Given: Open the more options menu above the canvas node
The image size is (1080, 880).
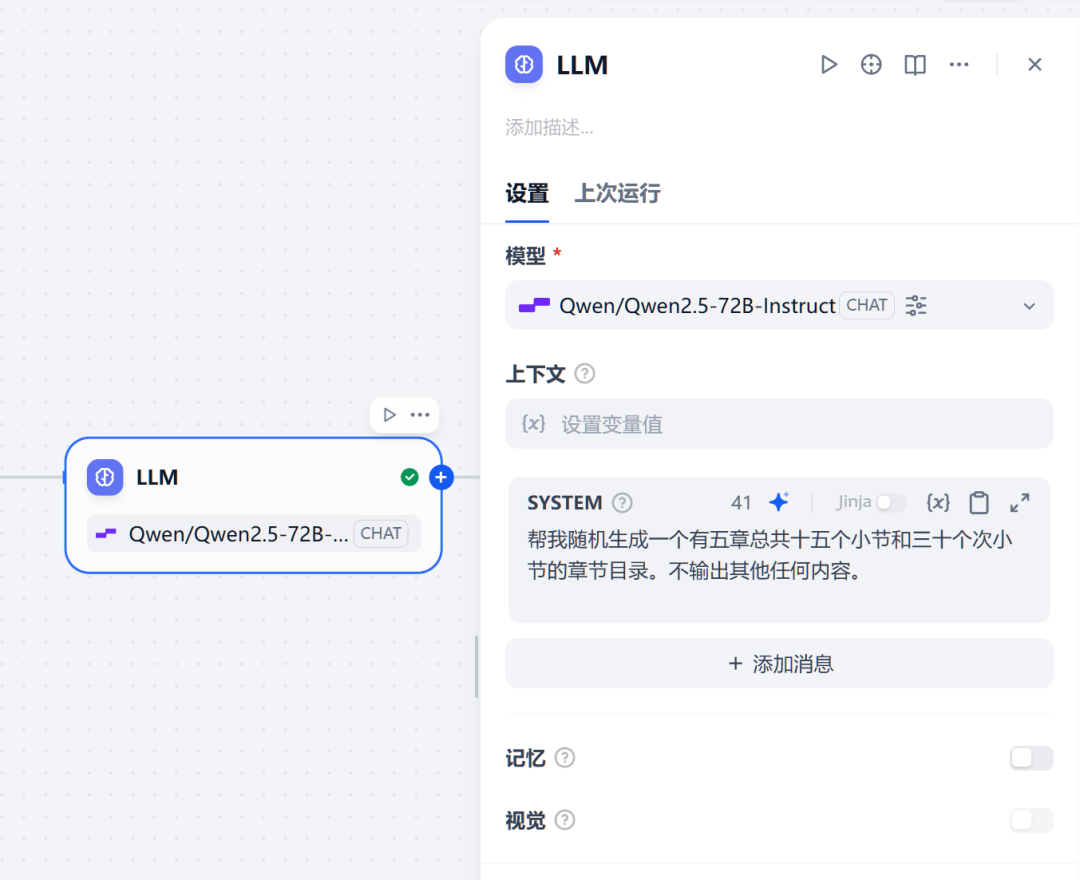Looking at the screenshot, I should click(419, 414).
